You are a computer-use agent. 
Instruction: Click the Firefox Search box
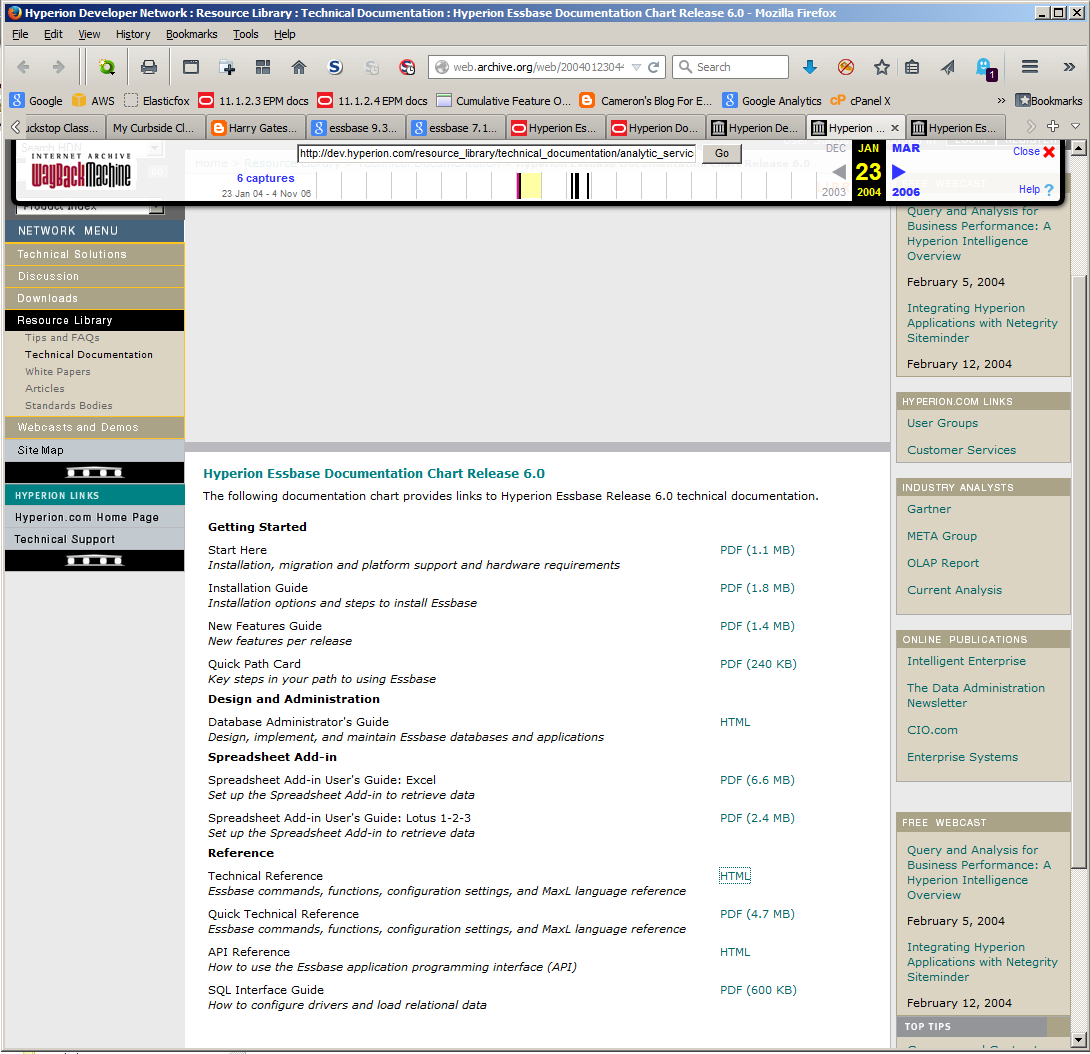pyautogui.click(x=730, y=67)
